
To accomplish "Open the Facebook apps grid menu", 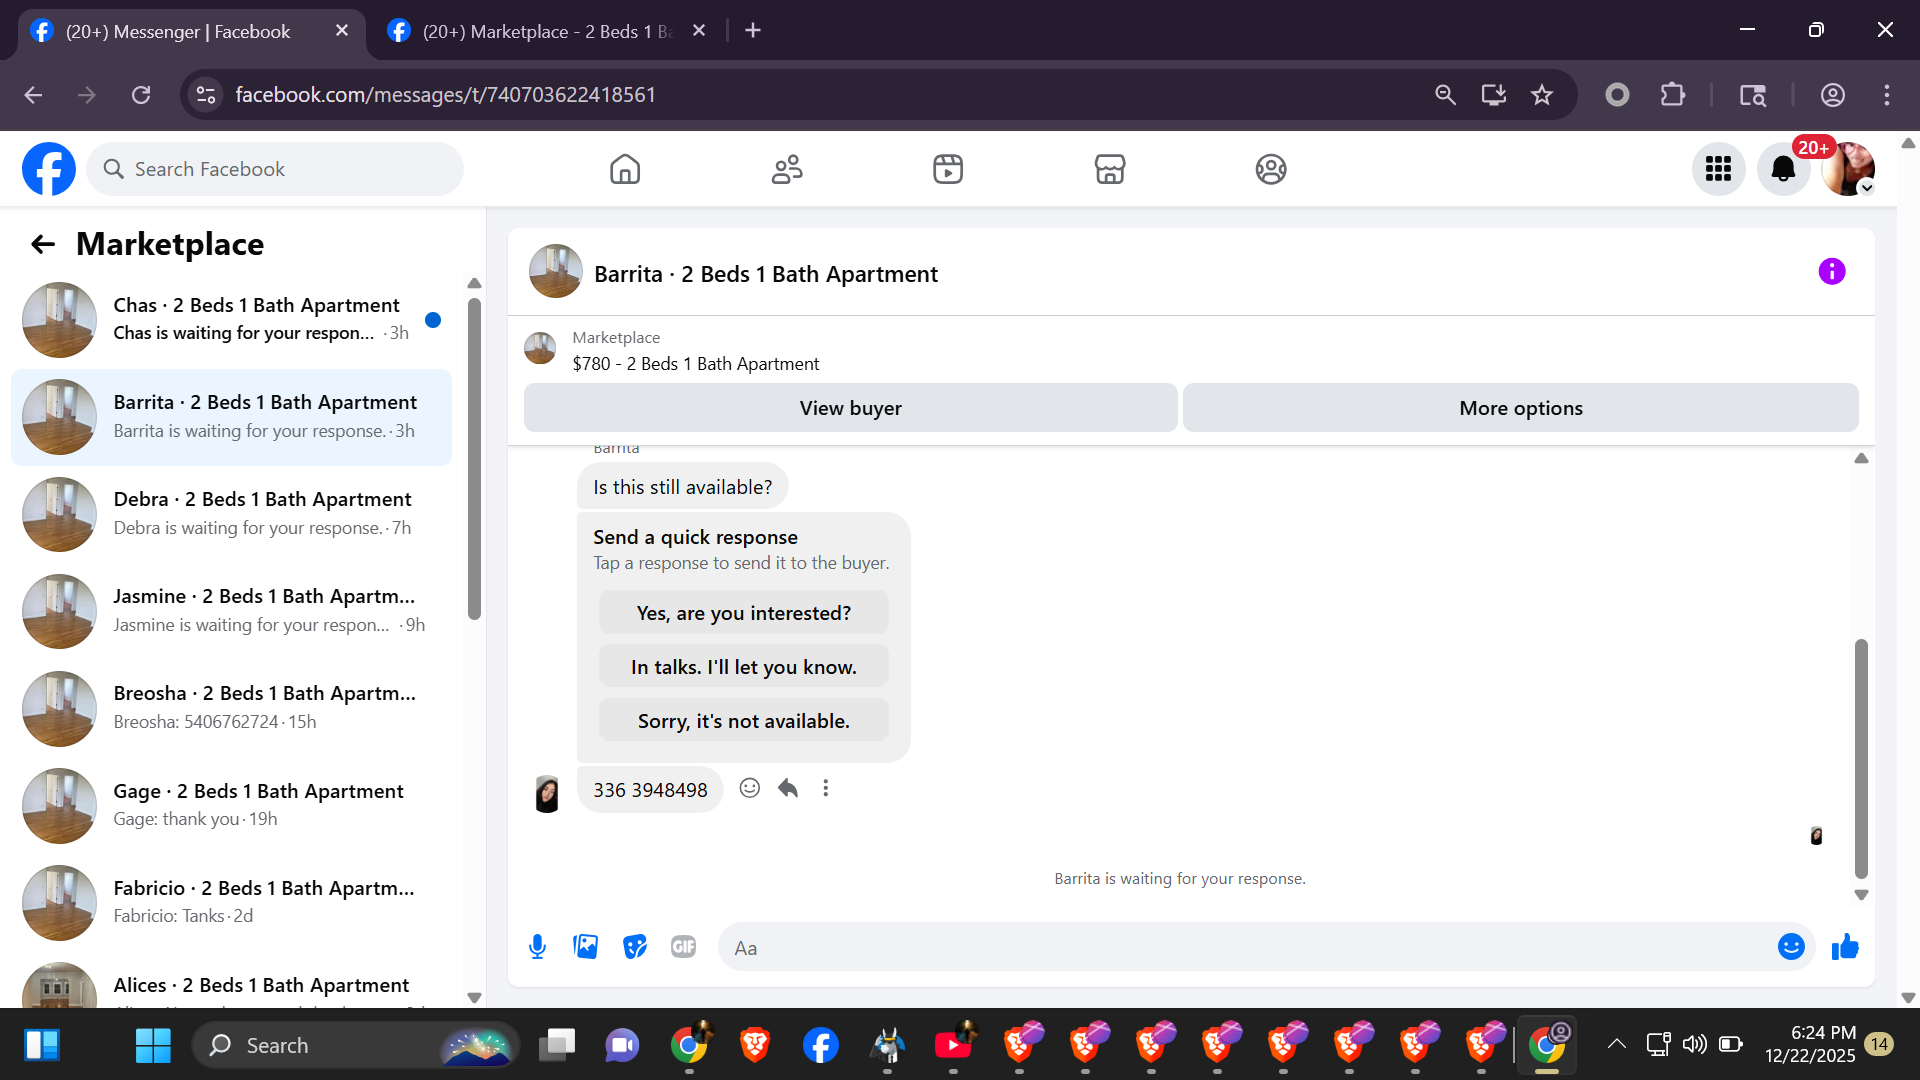I will 1718,169.
